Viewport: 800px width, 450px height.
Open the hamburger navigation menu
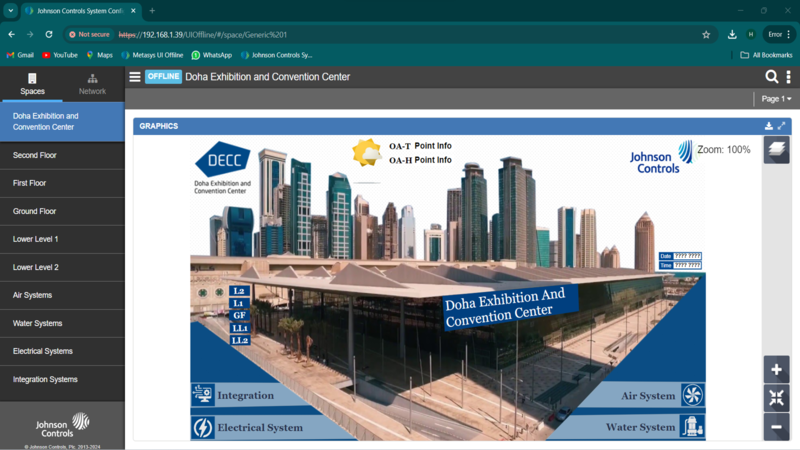point(135,77)
